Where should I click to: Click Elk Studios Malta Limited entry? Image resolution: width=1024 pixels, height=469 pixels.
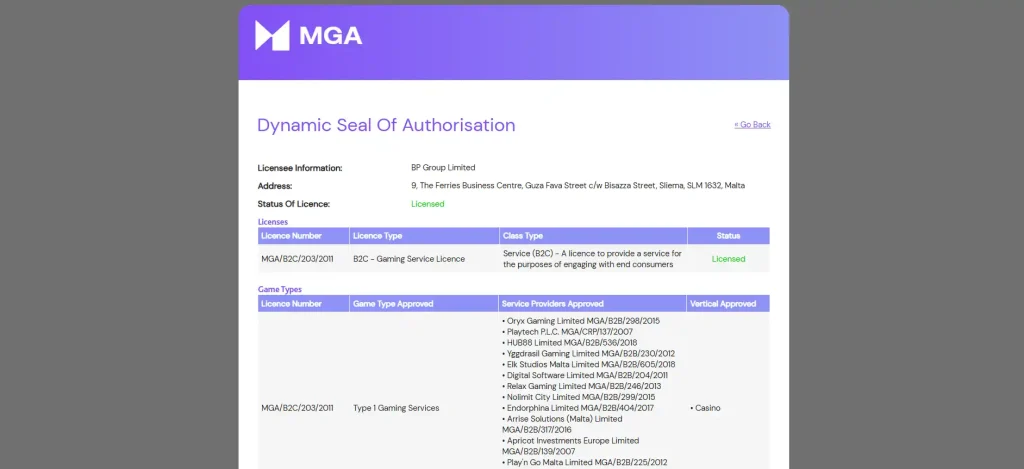[x=589, y=364]
